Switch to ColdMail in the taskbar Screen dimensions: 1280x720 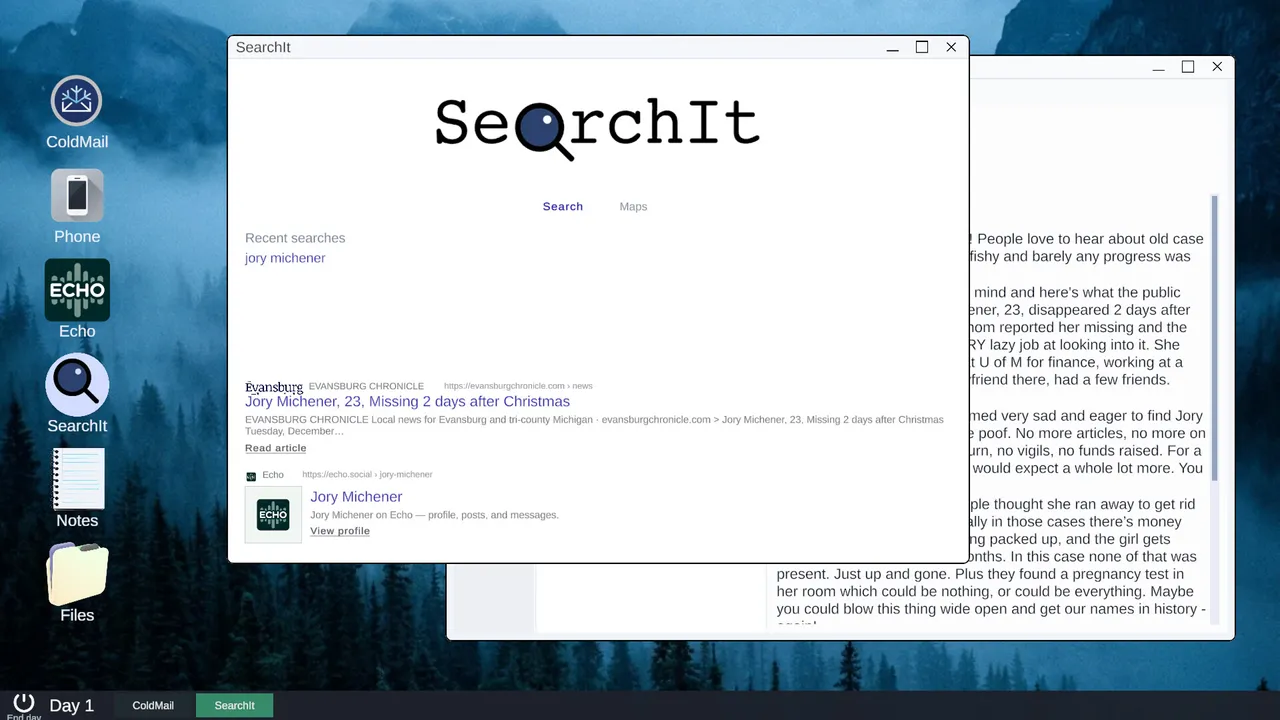point(153,705)
